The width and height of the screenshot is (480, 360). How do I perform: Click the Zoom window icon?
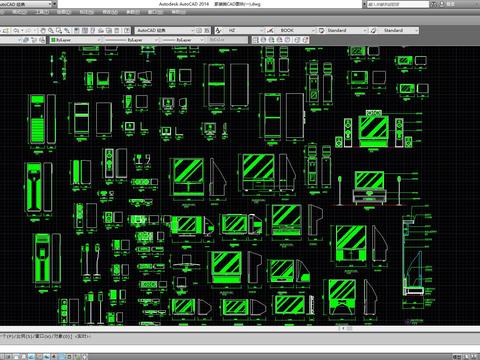click(59, 31)
